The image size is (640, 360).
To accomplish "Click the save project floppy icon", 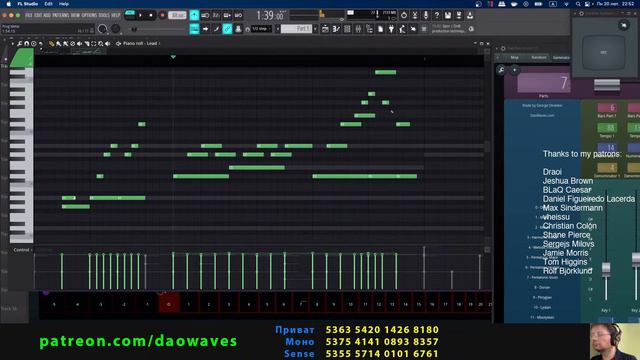I will [x=448, y=15].
